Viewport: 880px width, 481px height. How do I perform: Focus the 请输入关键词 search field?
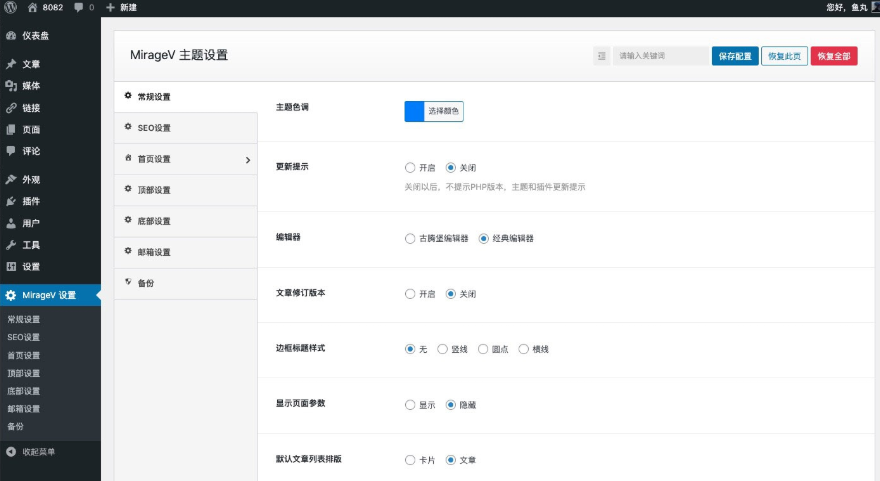click(660, 56)
